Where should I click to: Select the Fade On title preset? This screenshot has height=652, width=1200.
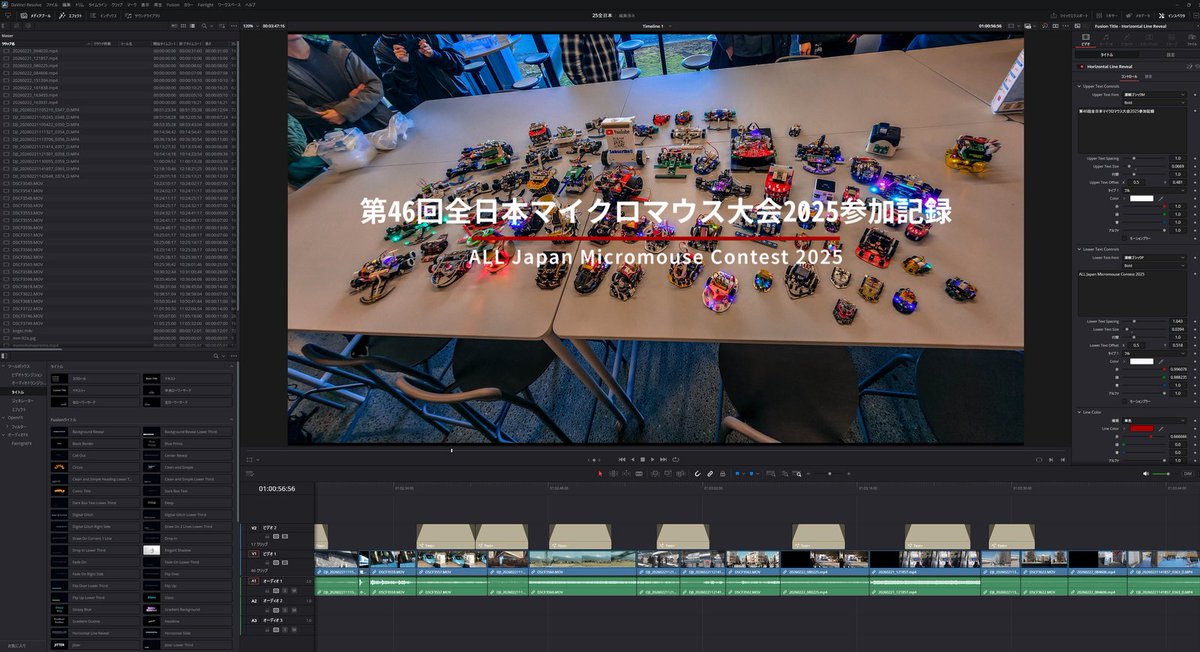(x=93, y=561)
